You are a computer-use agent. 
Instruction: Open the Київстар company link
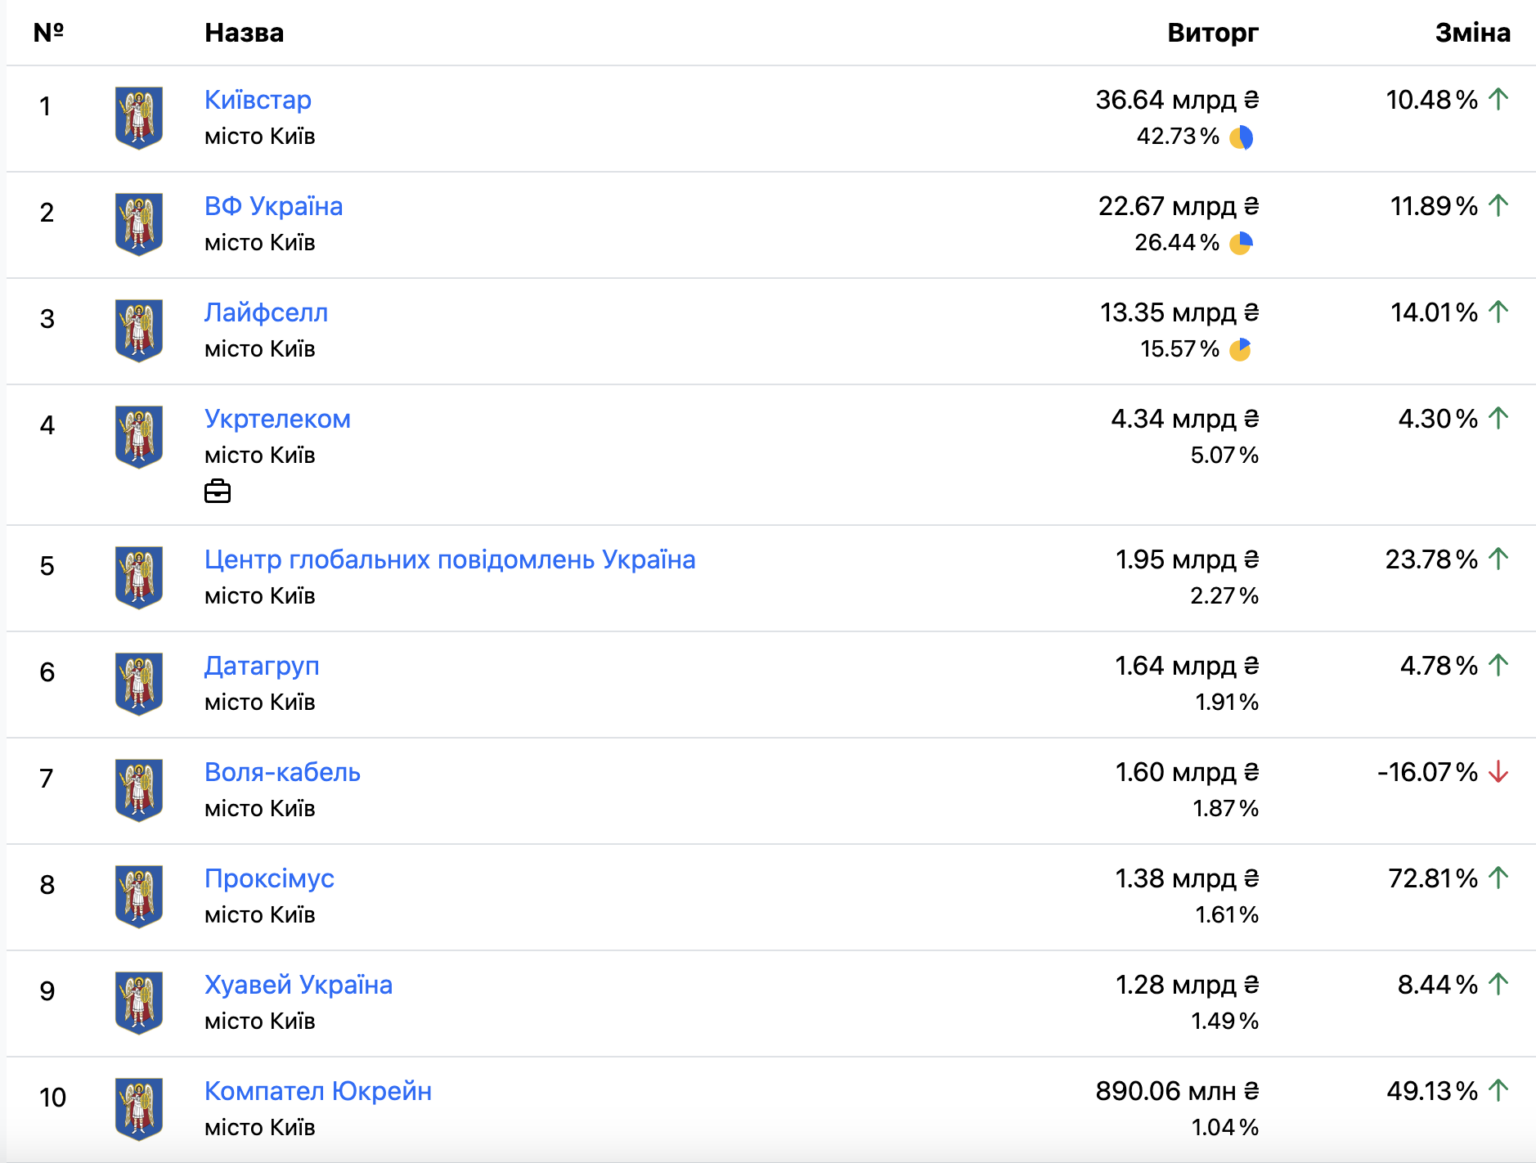pyautogui.click(x=258, y=100)
